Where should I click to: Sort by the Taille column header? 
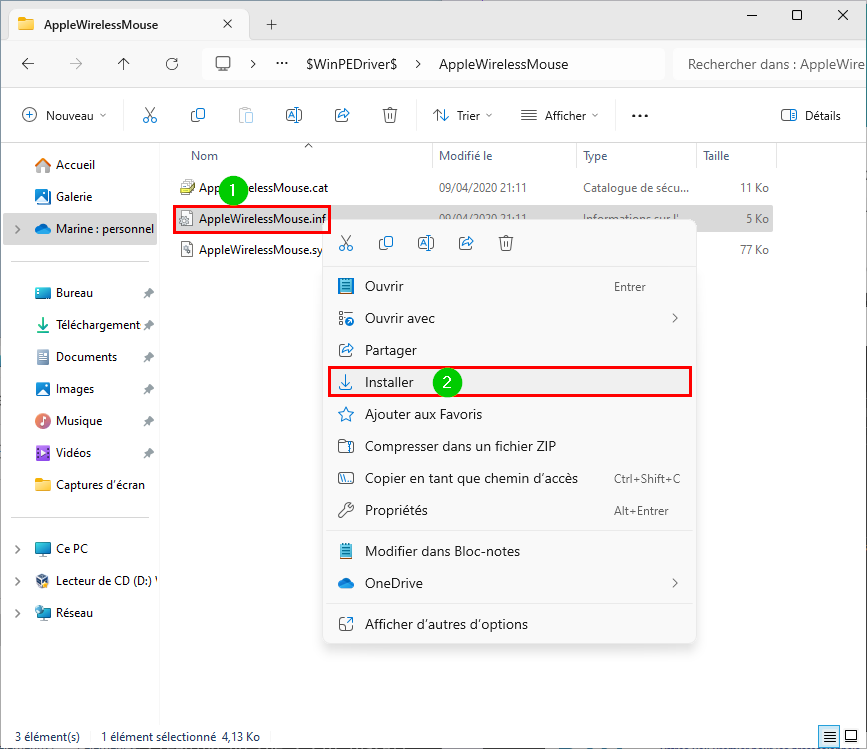tap(716, 156)
